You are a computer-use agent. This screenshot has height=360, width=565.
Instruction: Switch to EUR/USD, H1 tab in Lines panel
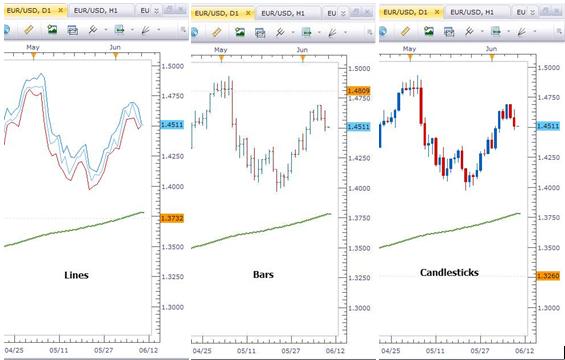click(95, 11)
